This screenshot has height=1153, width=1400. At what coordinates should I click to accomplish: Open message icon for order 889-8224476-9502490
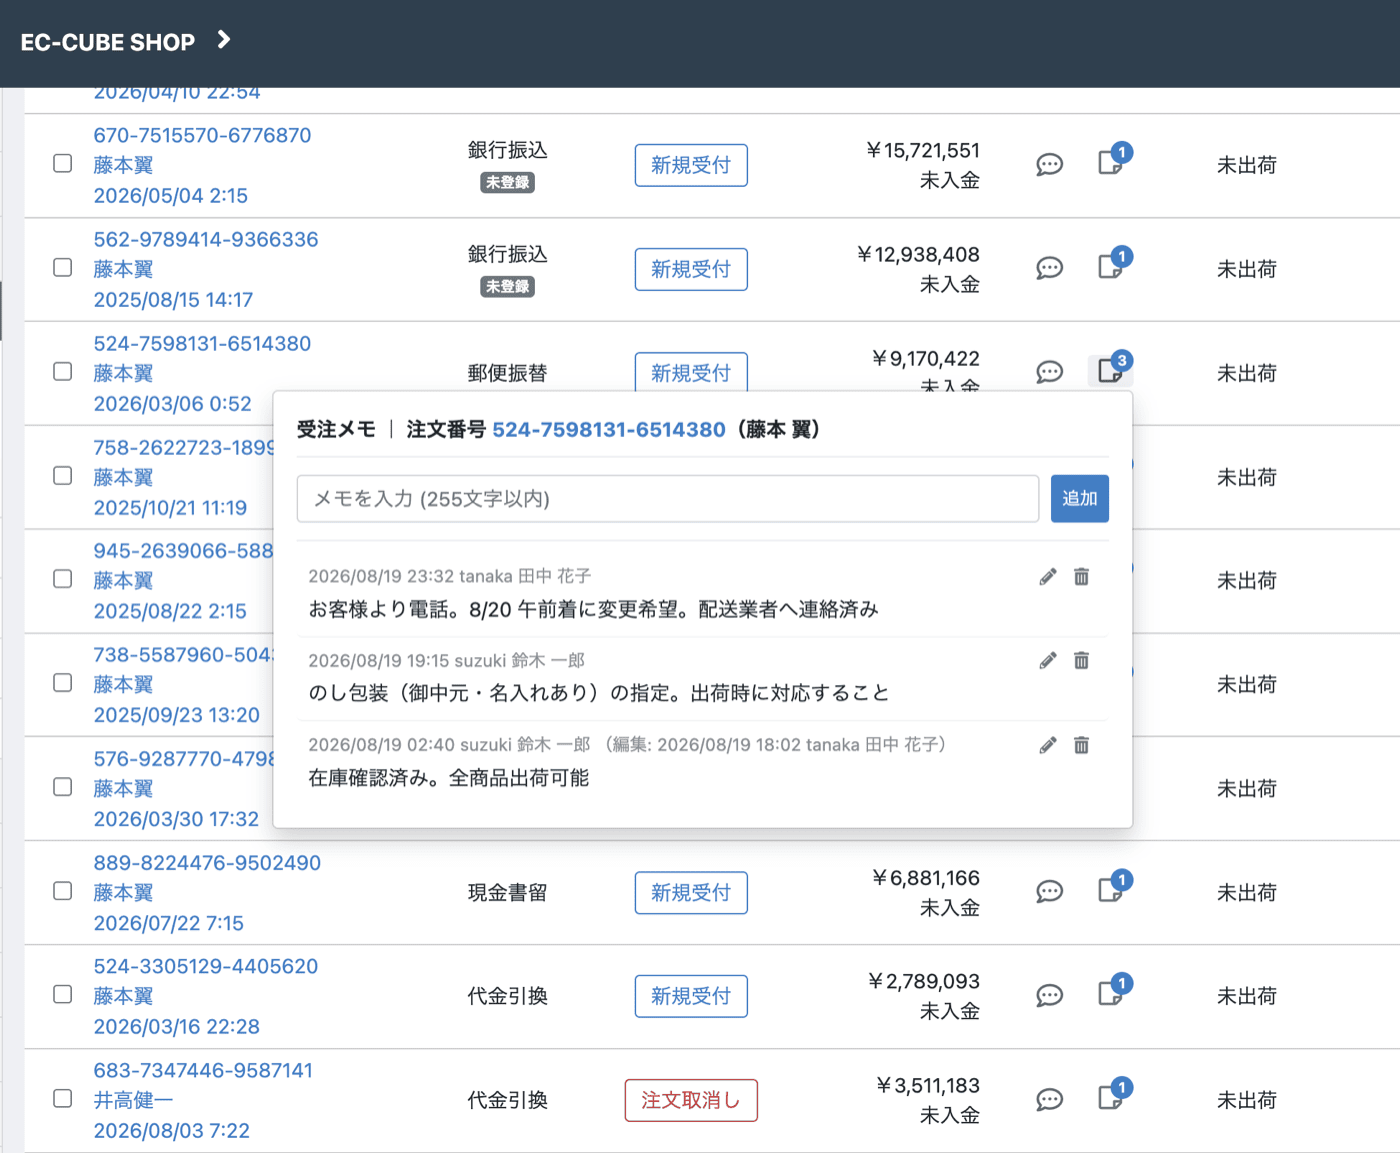click(1049, 892)
